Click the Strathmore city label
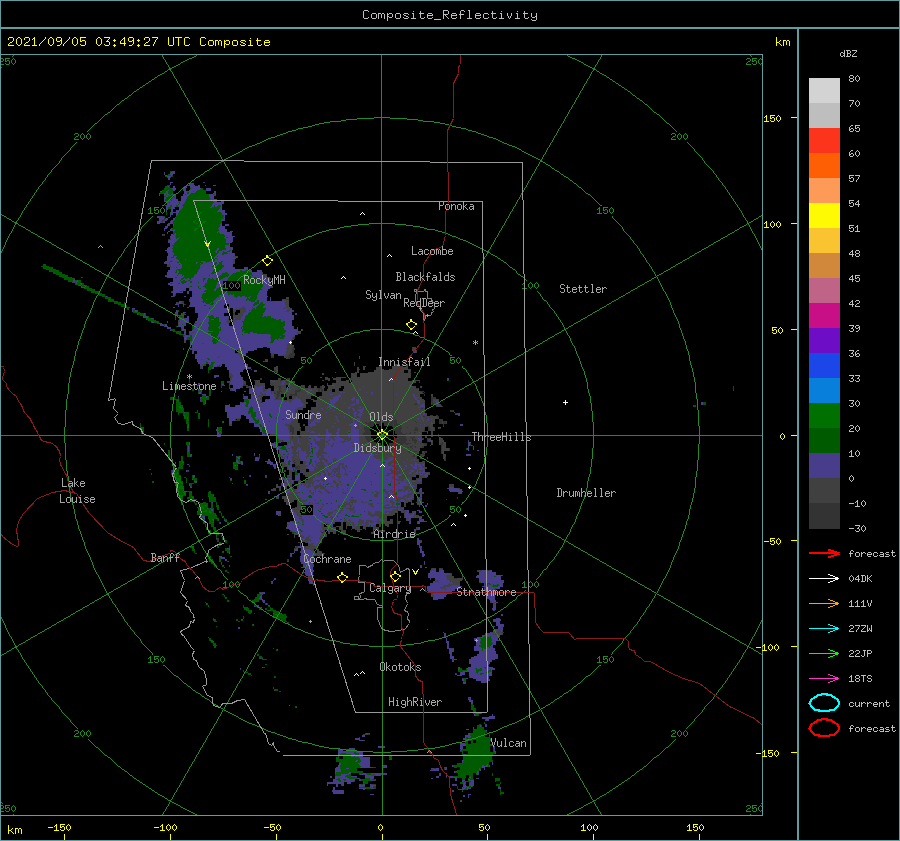 (x=486, y=592)
